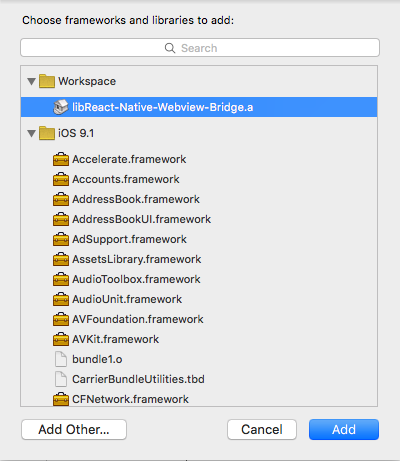Screen dimensions: 400x461
Task: Click the magnifying glass search icon
Action: (x=170, y=48)
